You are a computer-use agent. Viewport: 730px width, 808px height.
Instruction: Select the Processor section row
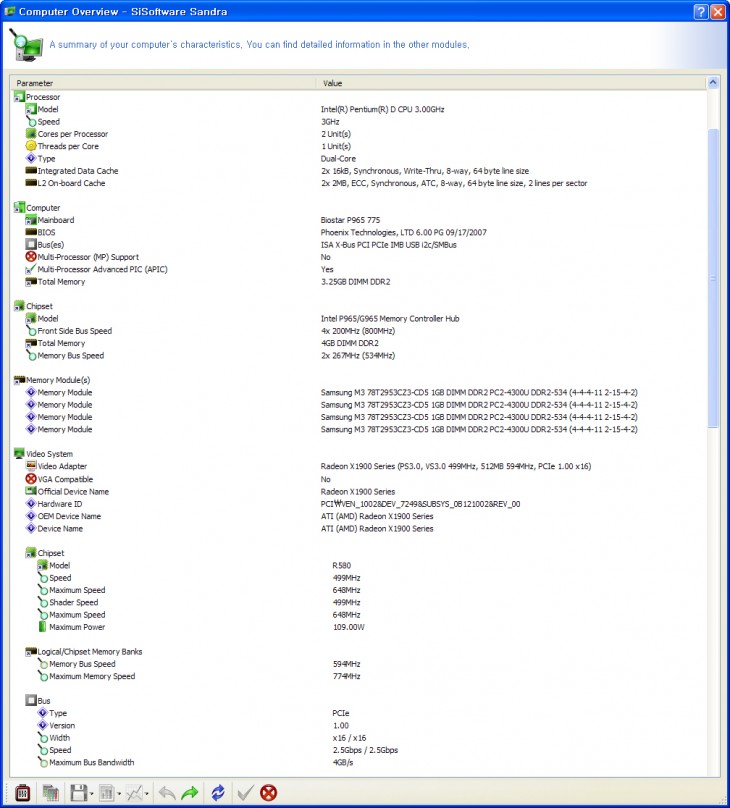click(x=43, y=97)
